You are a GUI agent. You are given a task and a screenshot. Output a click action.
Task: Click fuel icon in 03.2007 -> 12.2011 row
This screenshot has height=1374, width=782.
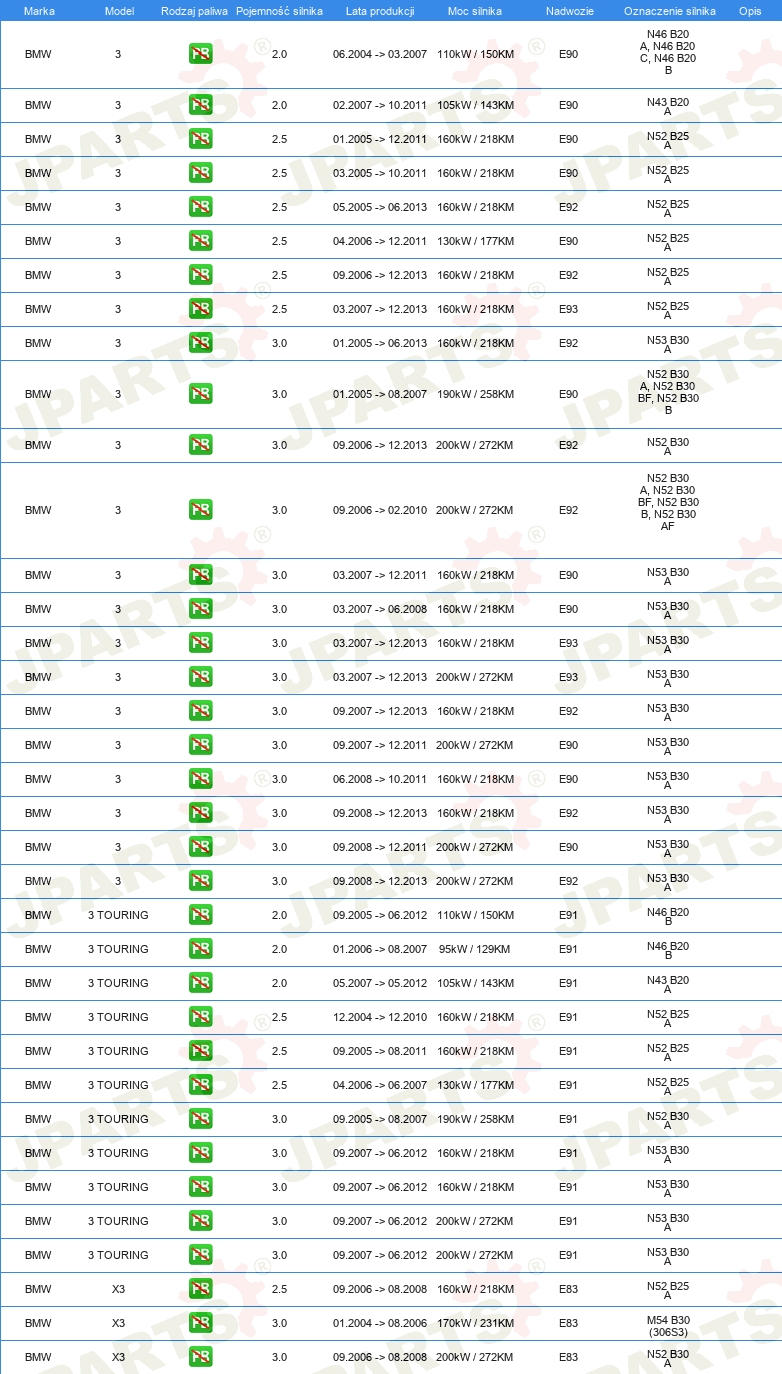[x=200, y=575]
